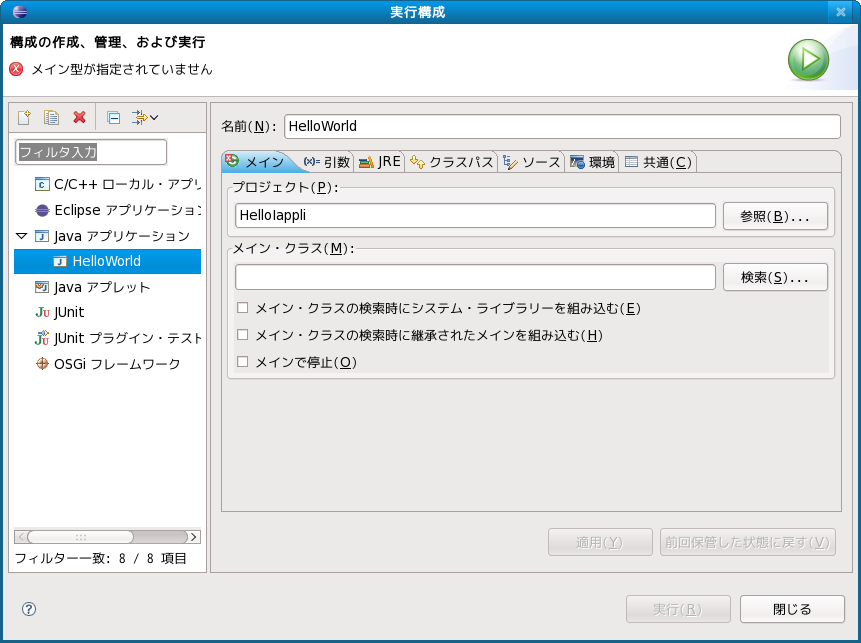The image size is (861, 643).
Task: Delete selected configuration with red X icon
Action: click(x=80, y=117)
